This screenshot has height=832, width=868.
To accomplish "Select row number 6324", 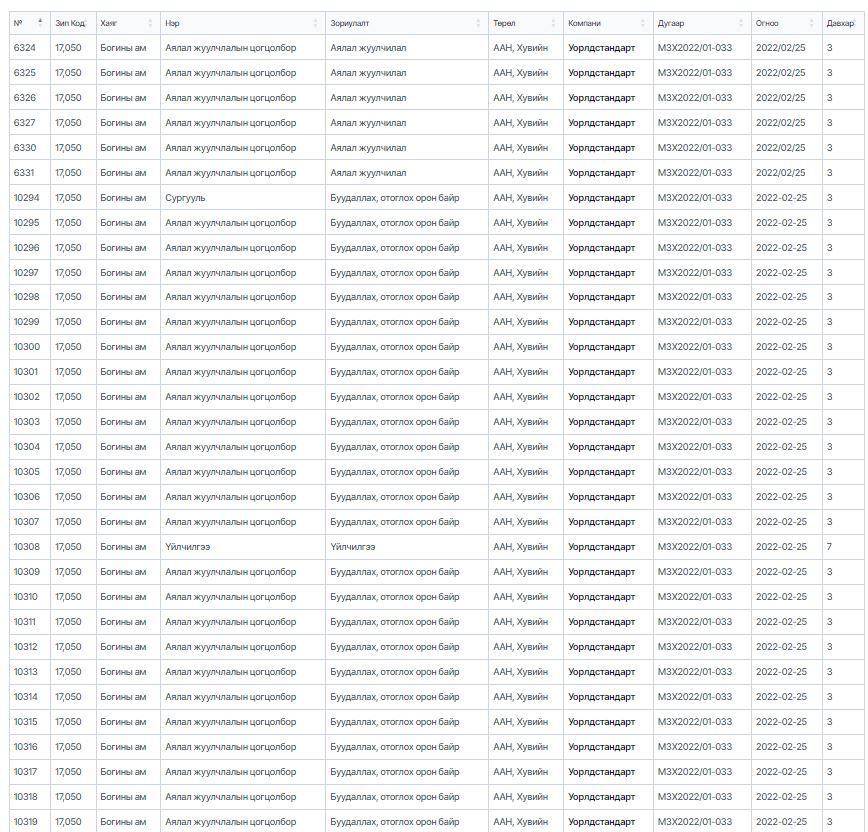I will click(24, 48).
